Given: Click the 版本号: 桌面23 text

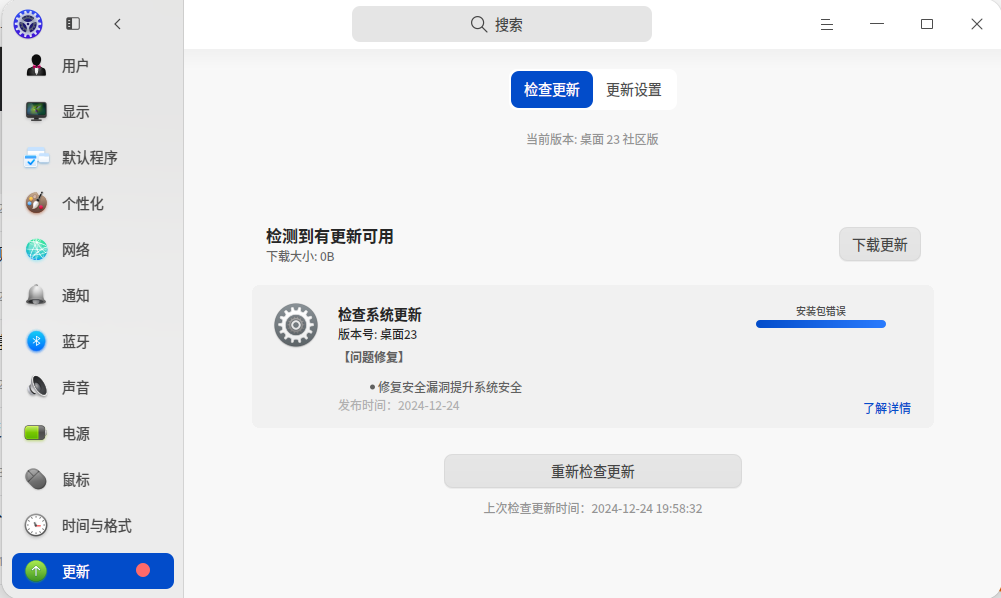Looking at the screenshot, I should point(377,334).
